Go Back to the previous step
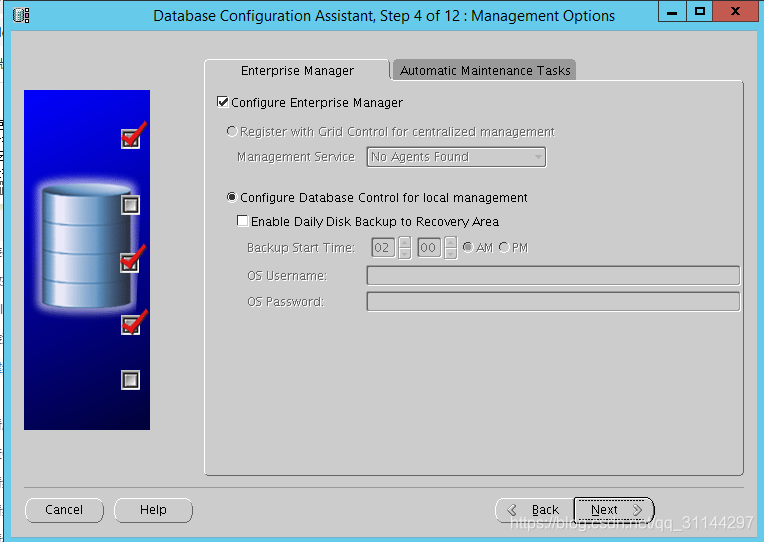The height and width of the screenshot is (542, 764). 535,510
